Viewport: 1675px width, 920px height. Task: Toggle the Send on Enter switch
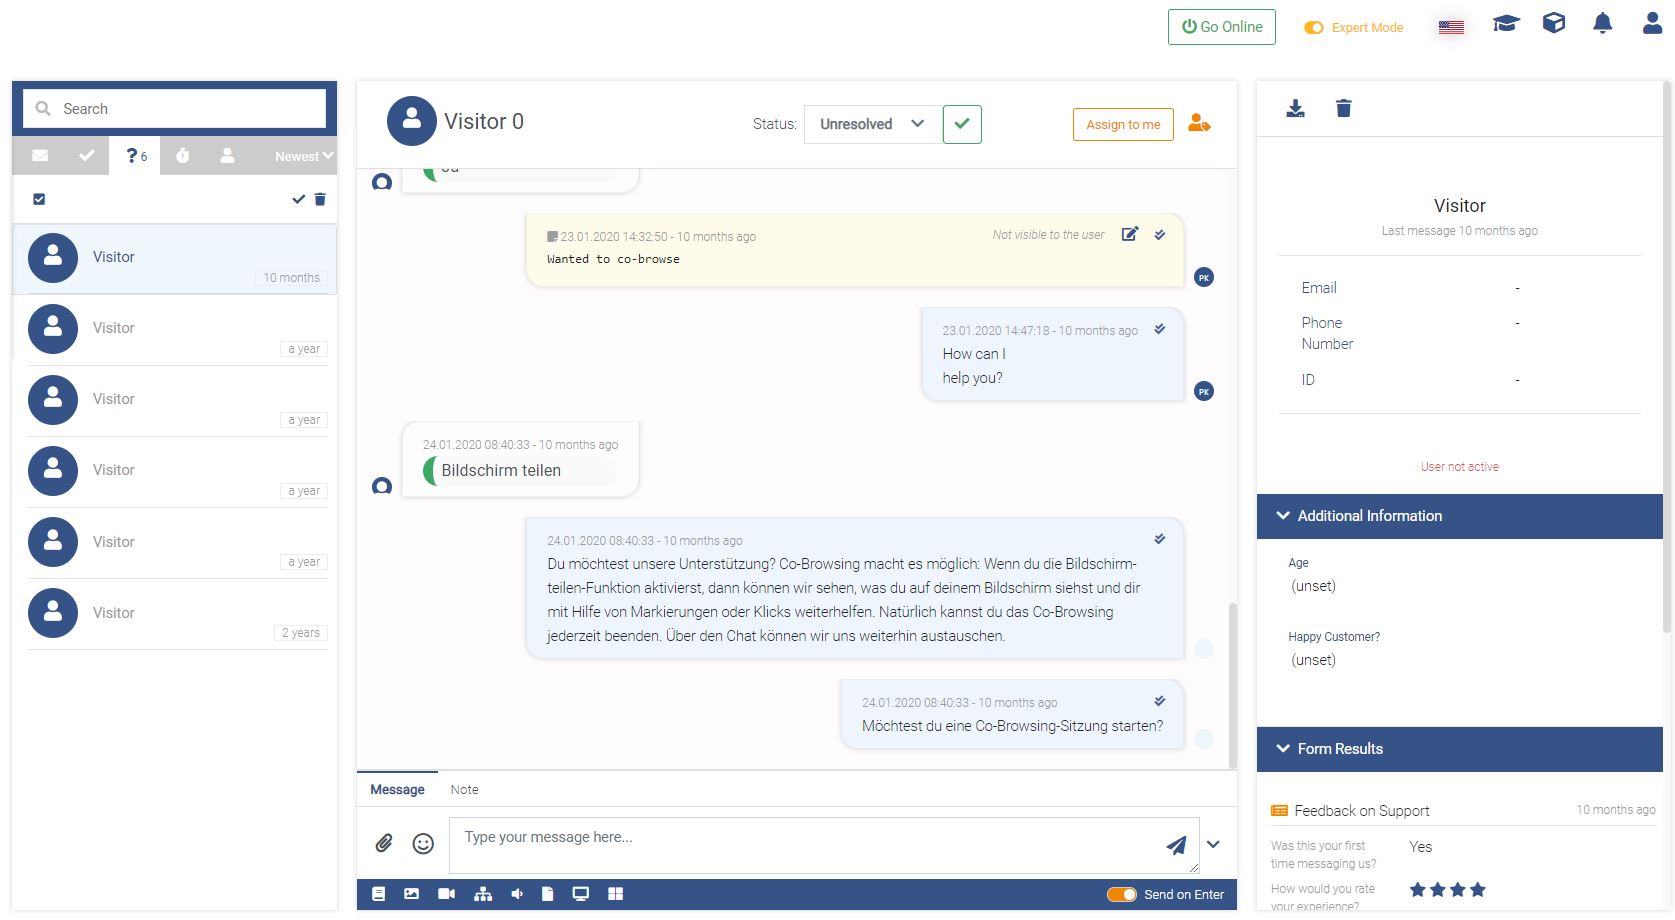1122,894
